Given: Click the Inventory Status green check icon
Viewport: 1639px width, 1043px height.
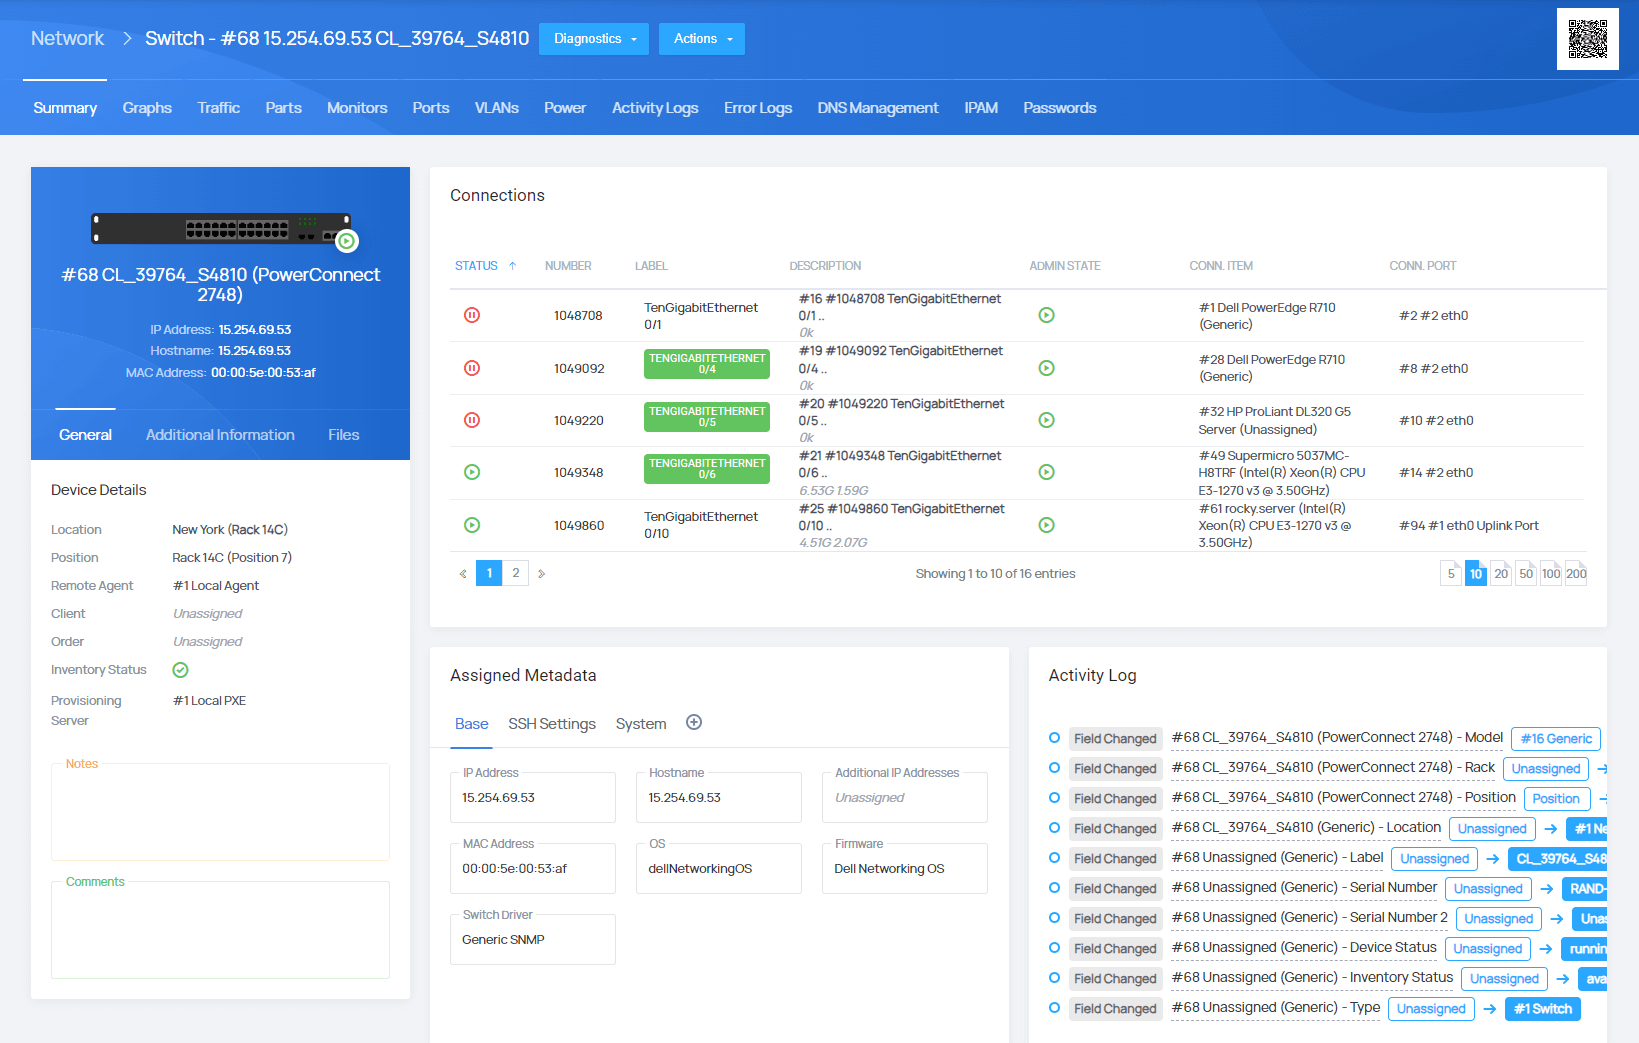Looking at the screenshot, I should click(181, 670).
